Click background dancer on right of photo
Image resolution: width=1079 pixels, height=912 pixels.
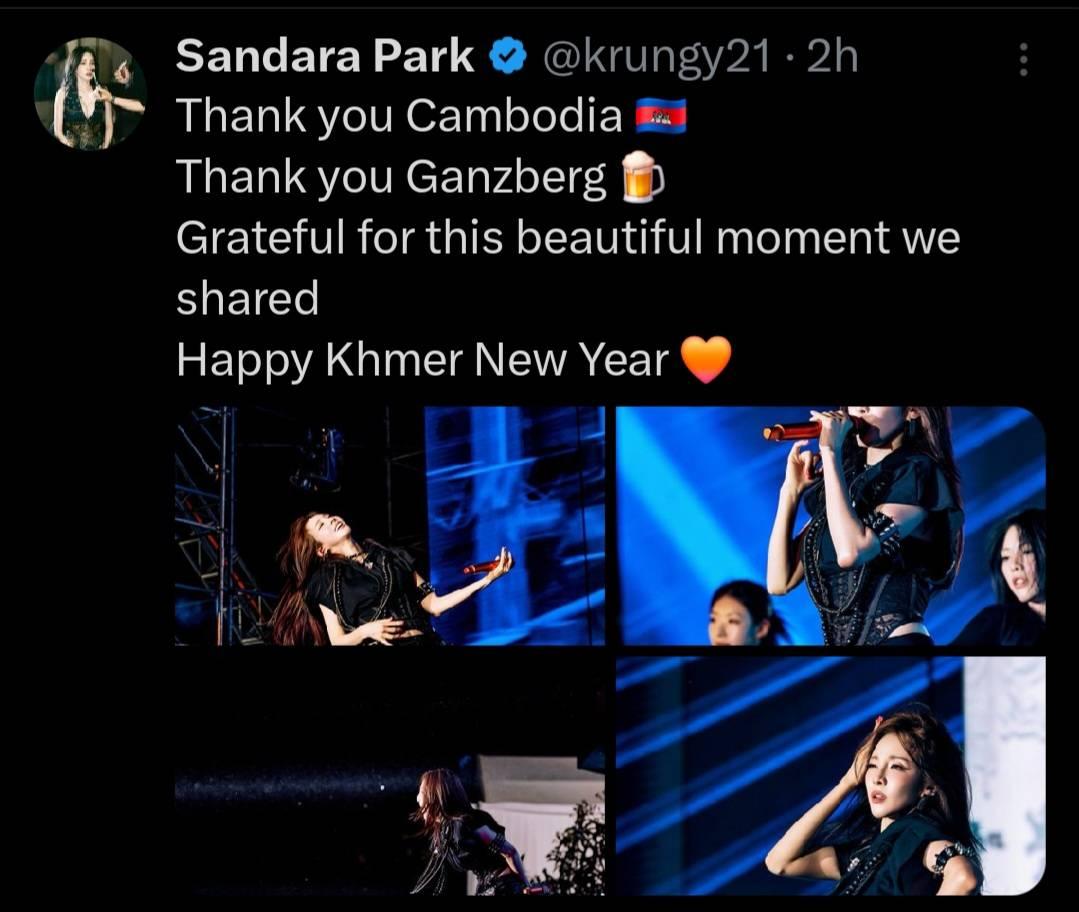pos(1013,578)
